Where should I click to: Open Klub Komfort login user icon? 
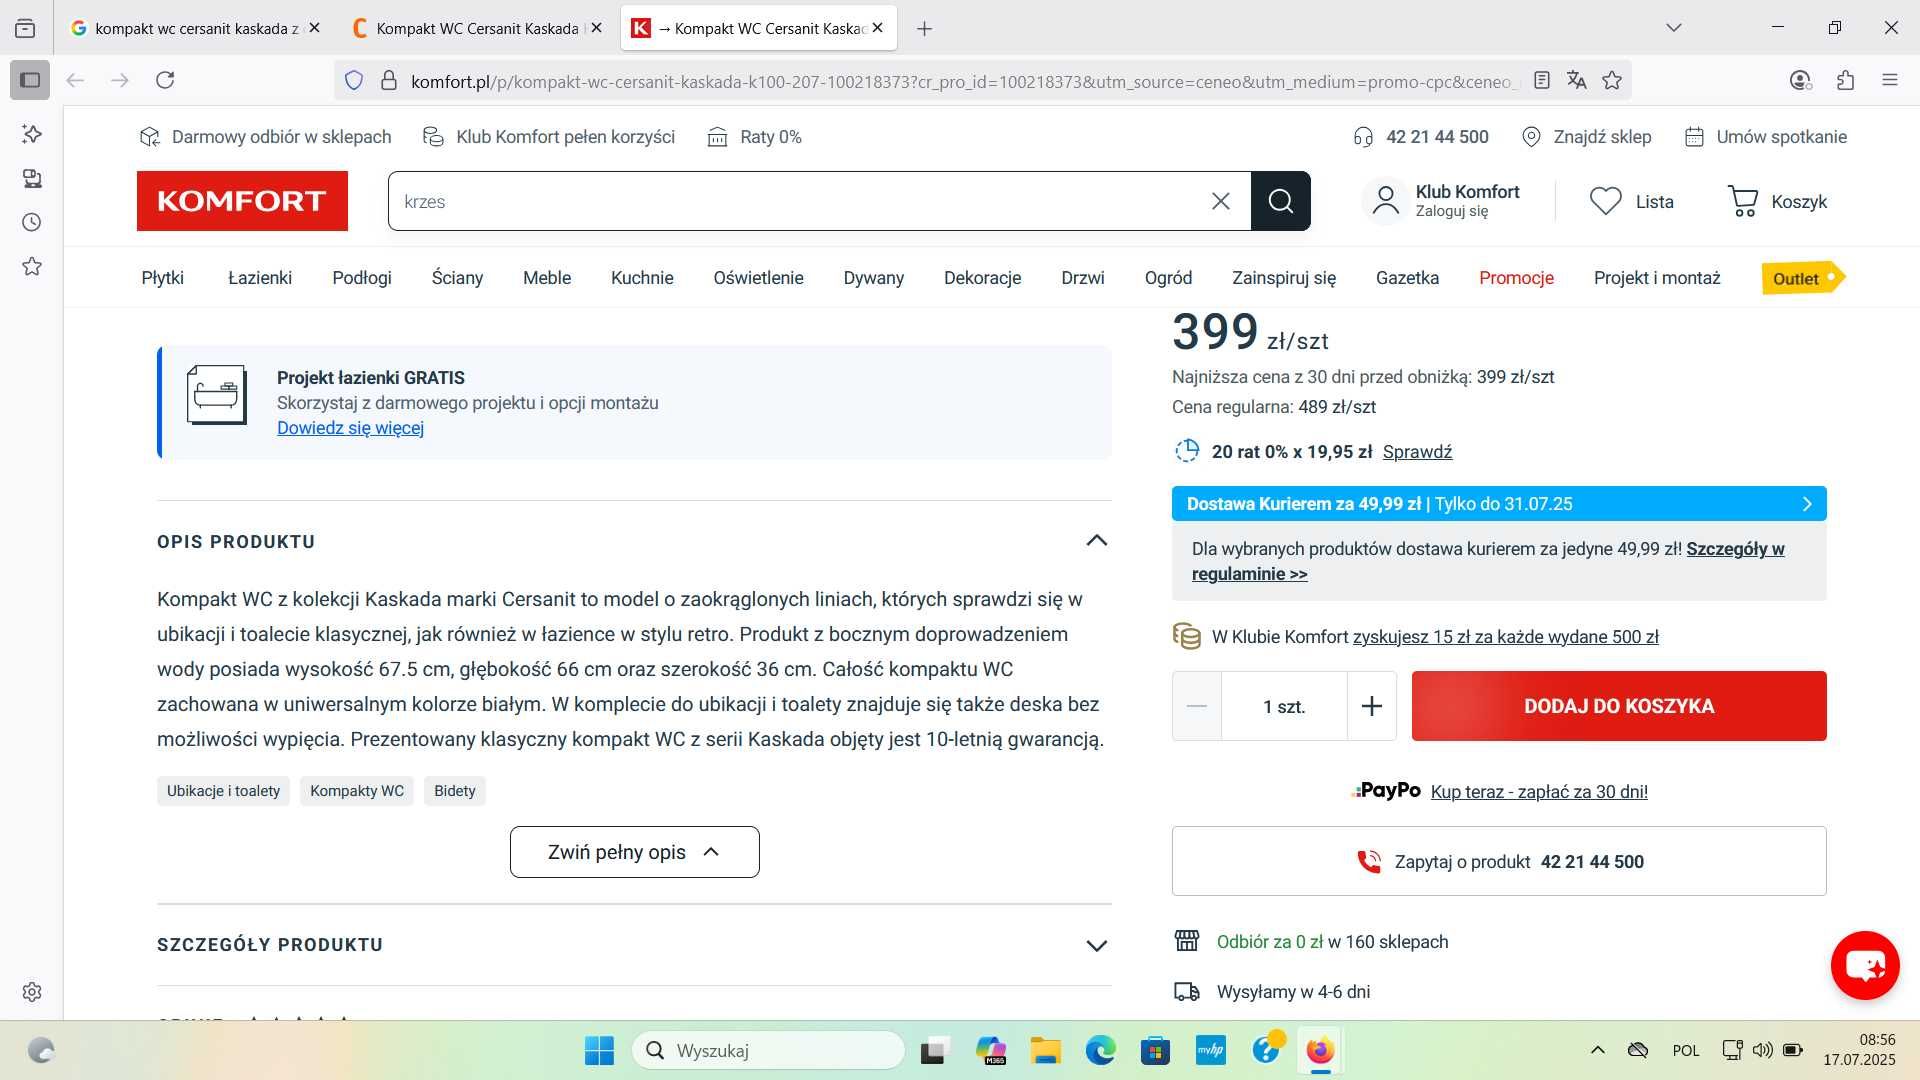click(1385, 201)
